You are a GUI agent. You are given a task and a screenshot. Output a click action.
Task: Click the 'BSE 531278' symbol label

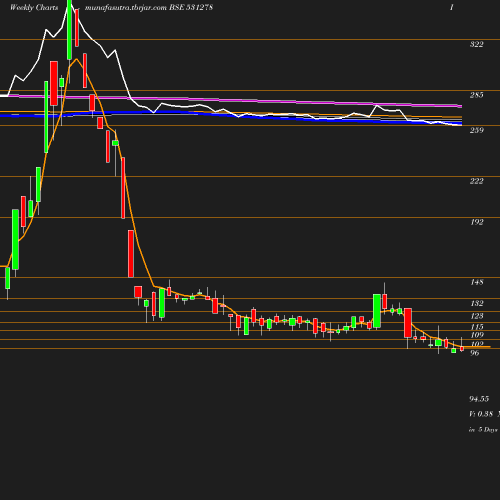191,7
